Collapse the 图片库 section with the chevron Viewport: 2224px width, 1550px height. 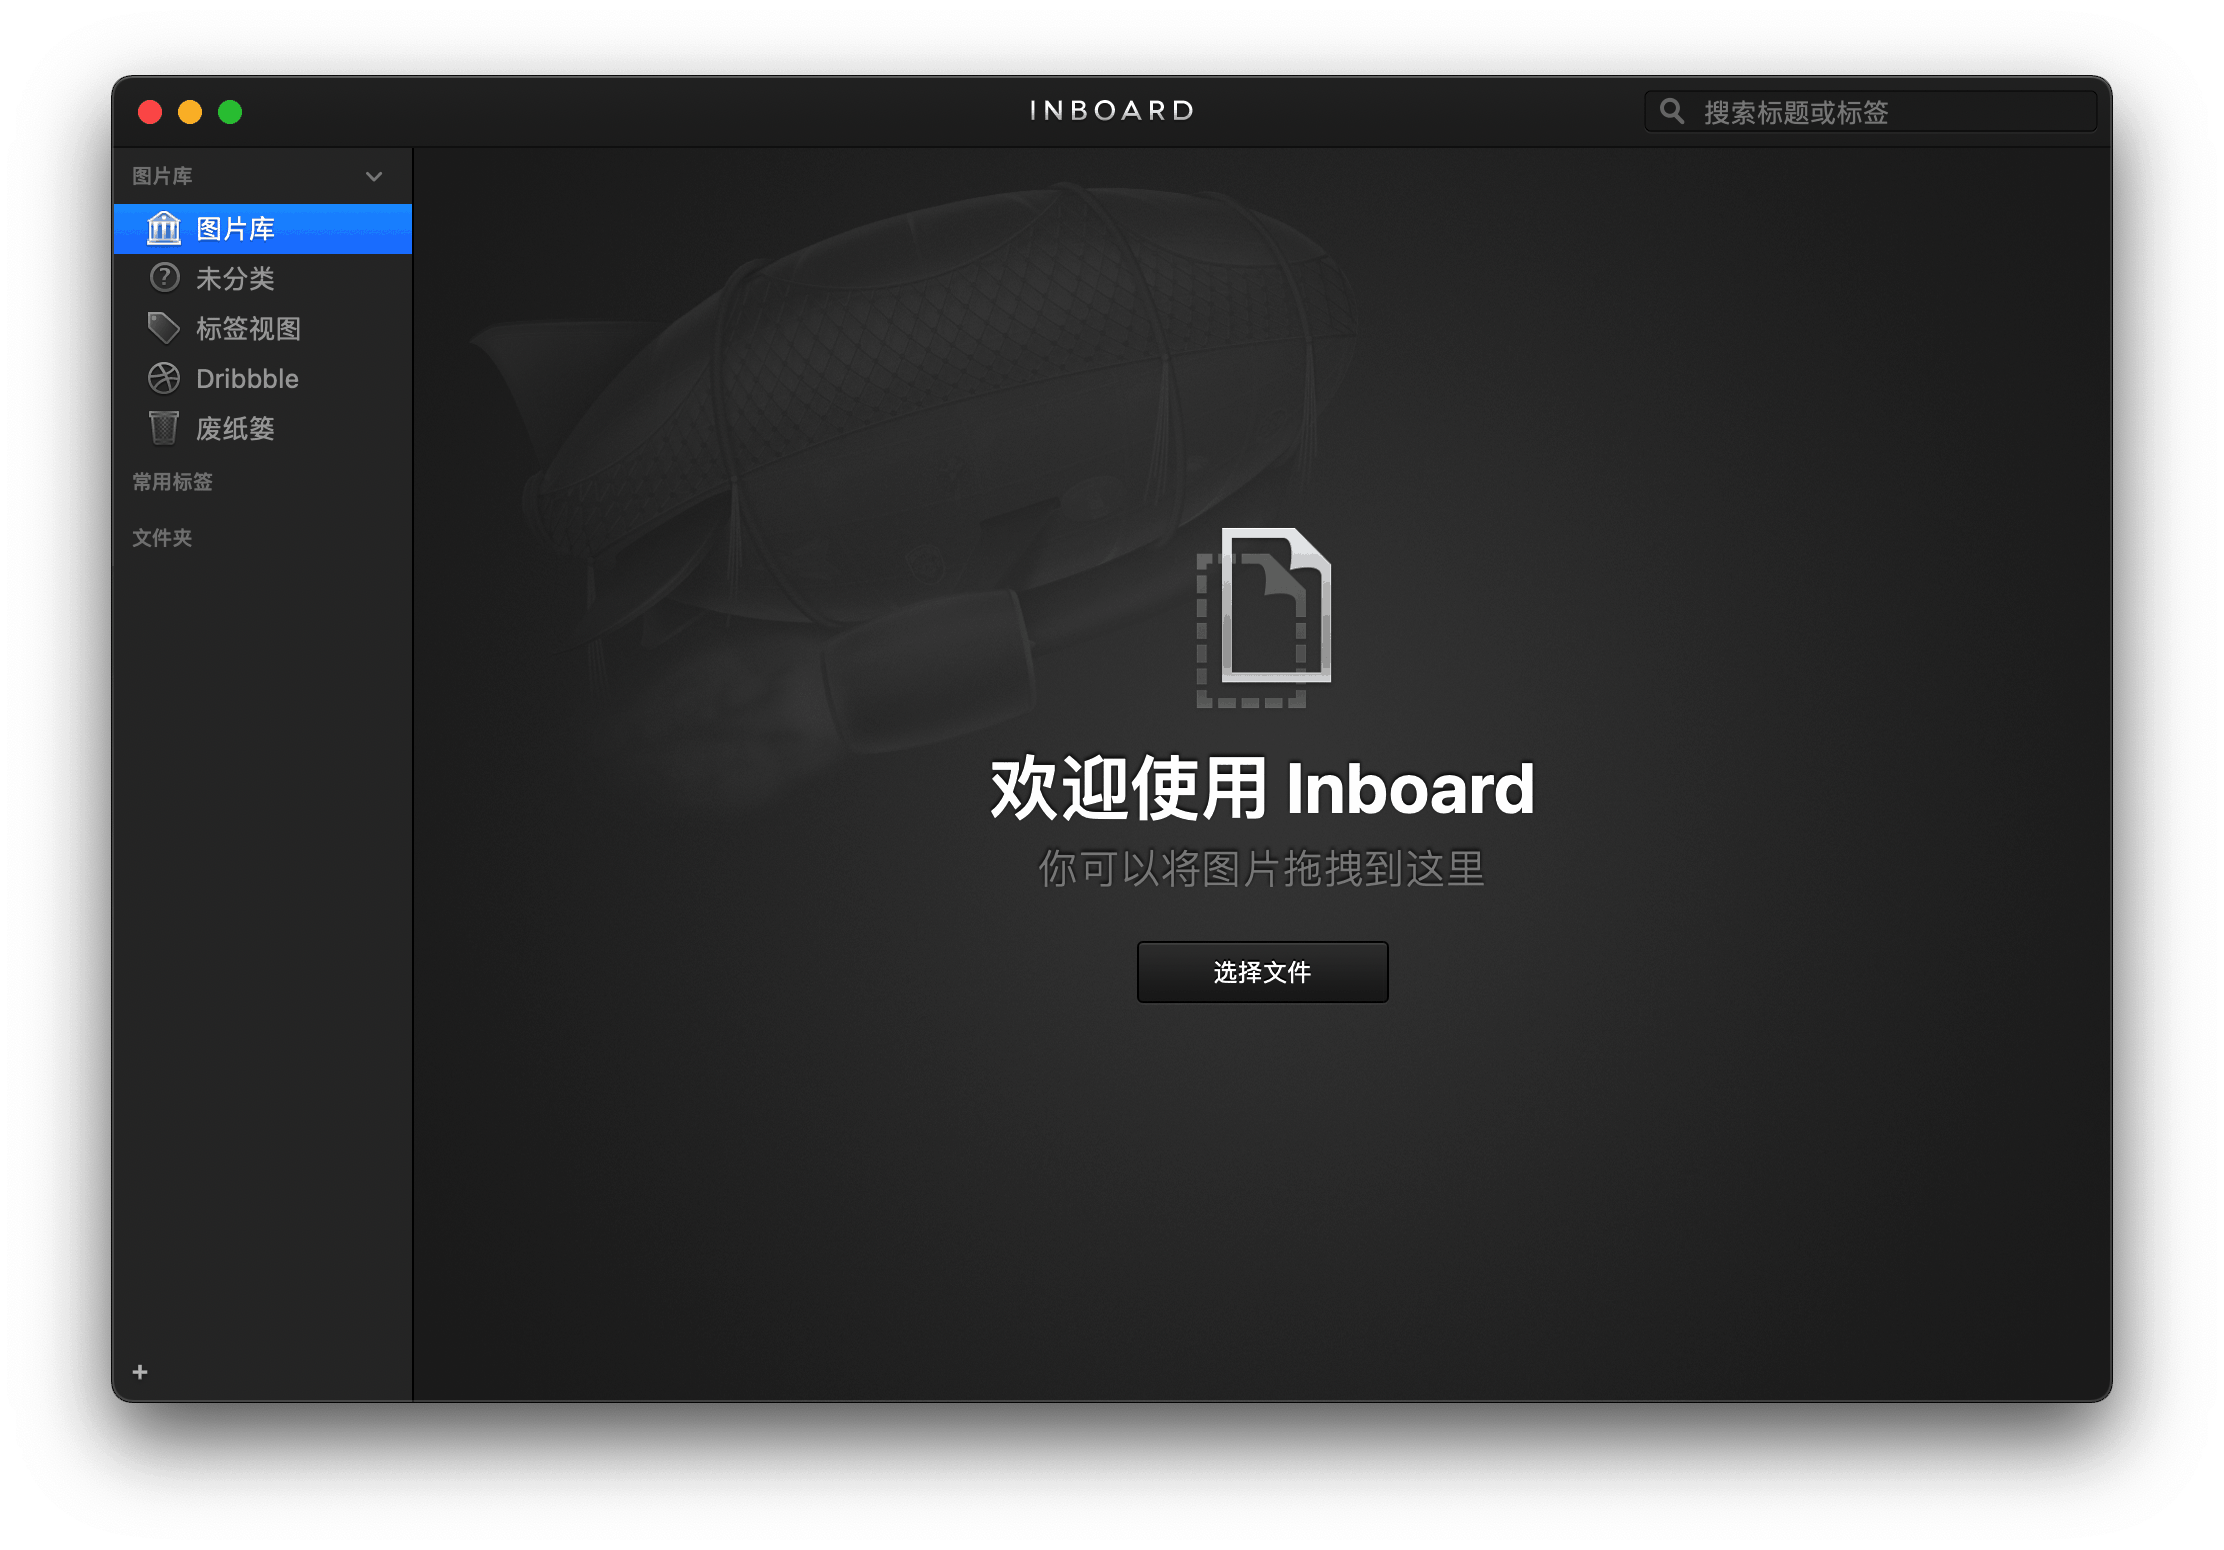pyautogui.click(x=374, y=176)
